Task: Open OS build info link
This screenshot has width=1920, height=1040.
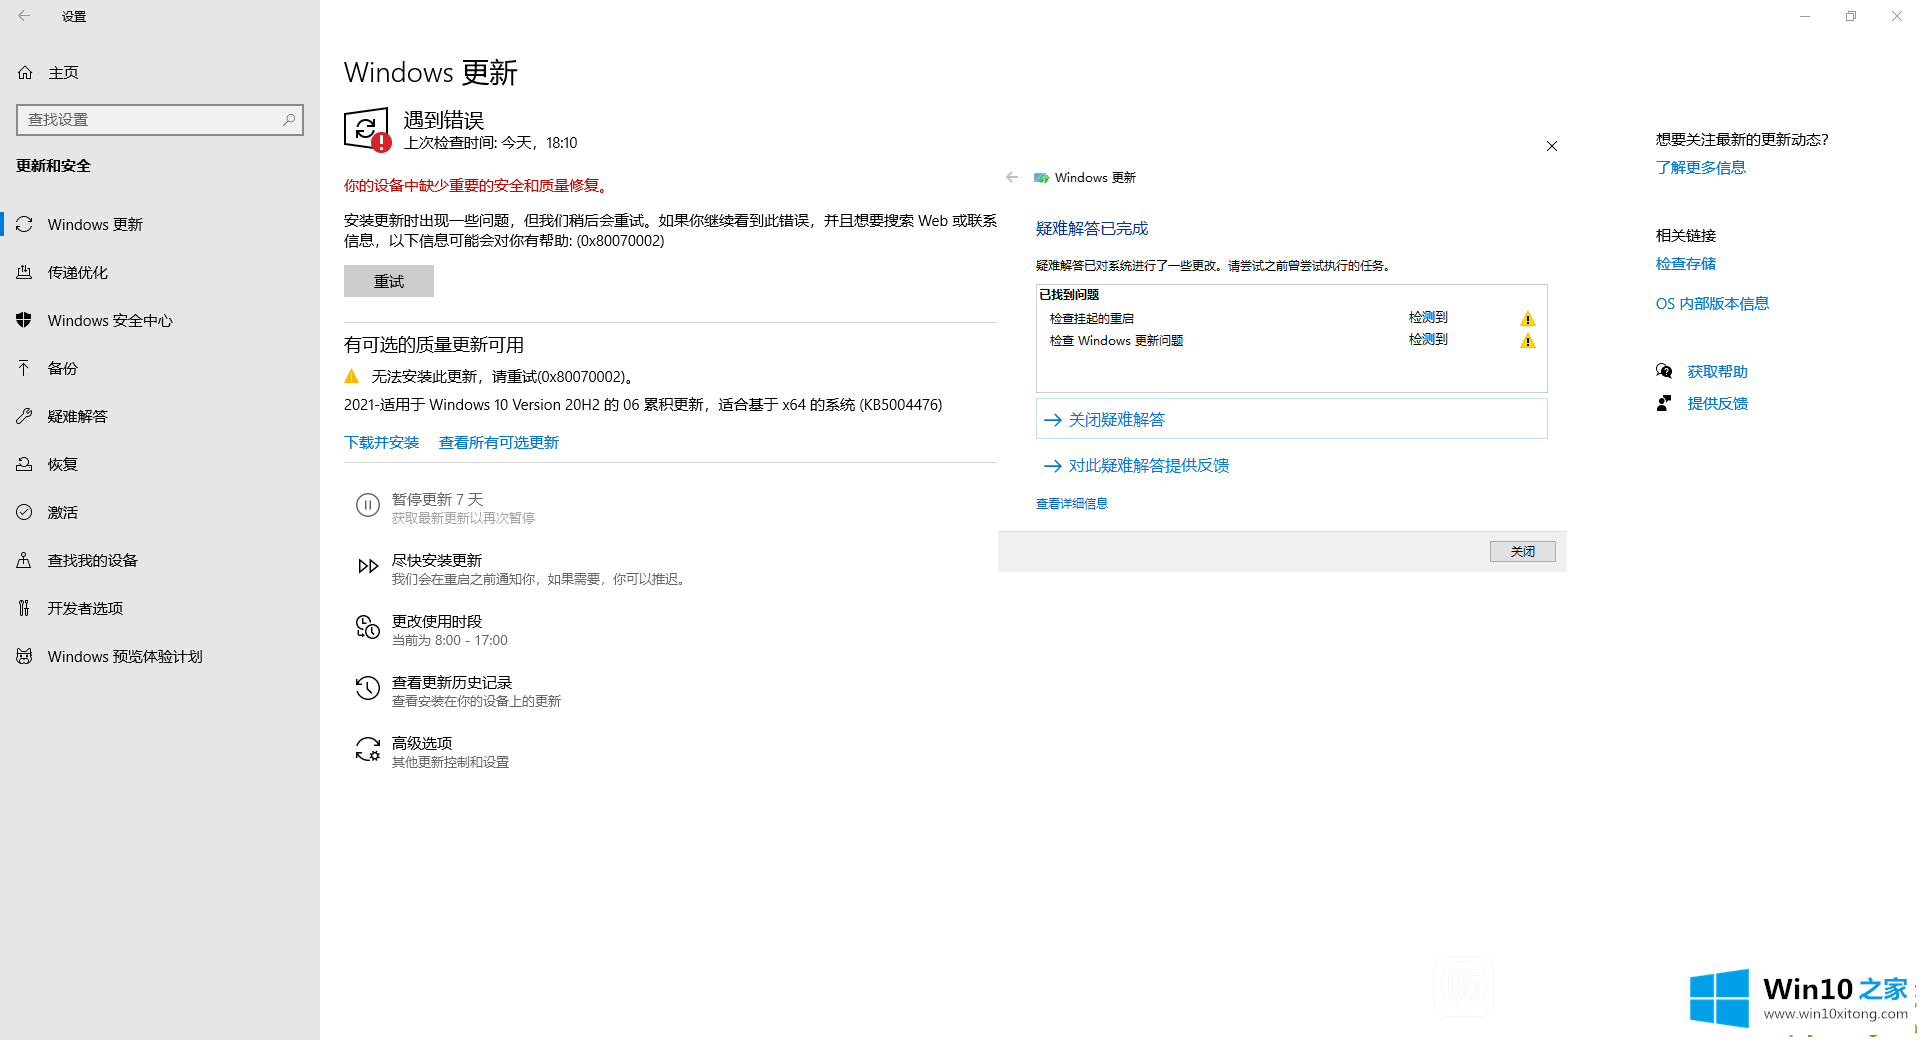Action: [x=1712, y=304]
